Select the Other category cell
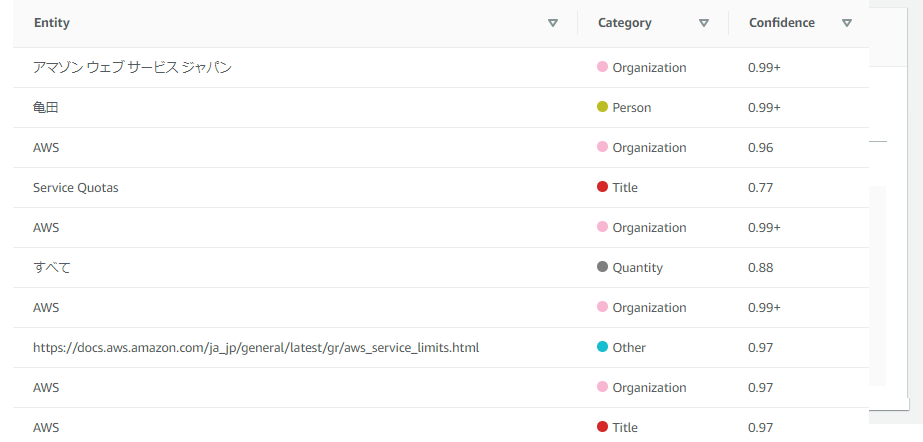The image size is (923, 442). [x=629, y=348]
